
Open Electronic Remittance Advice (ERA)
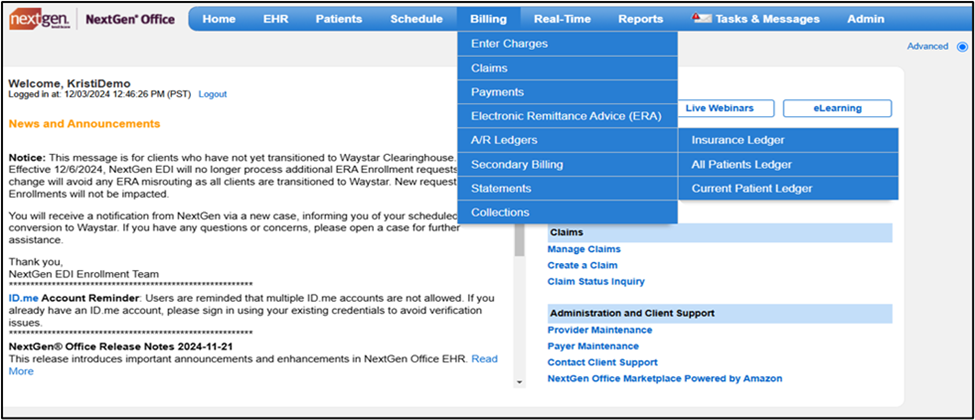(567, 116)
